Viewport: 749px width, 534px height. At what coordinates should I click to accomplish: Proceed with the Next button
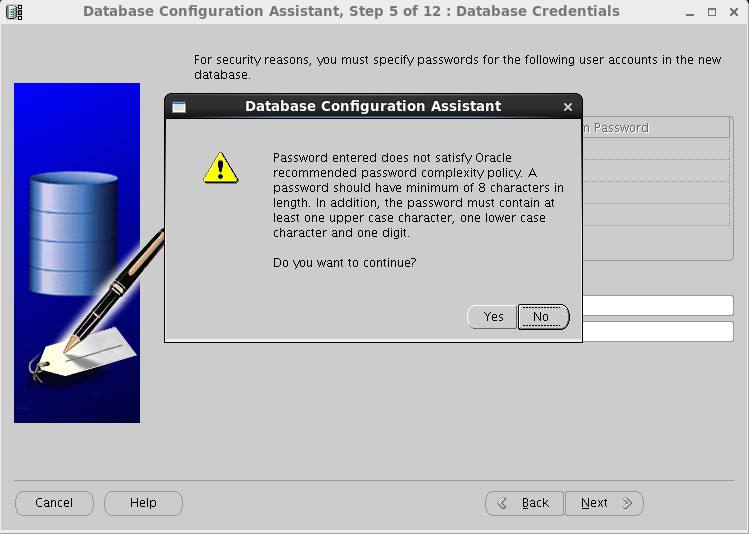(604, 503)
